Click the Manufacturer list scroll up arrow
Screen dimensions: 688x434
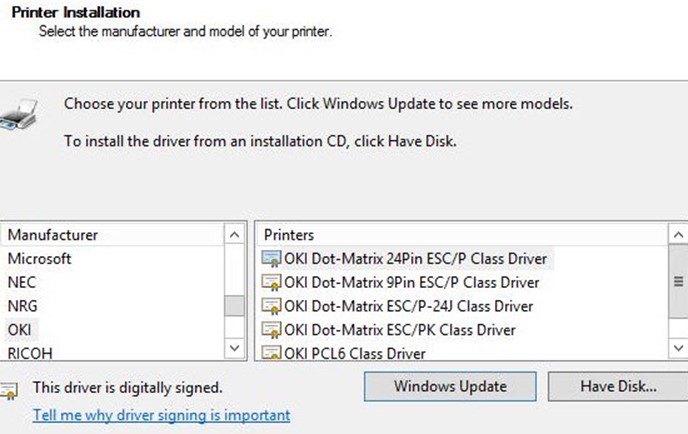coord(234,235)
